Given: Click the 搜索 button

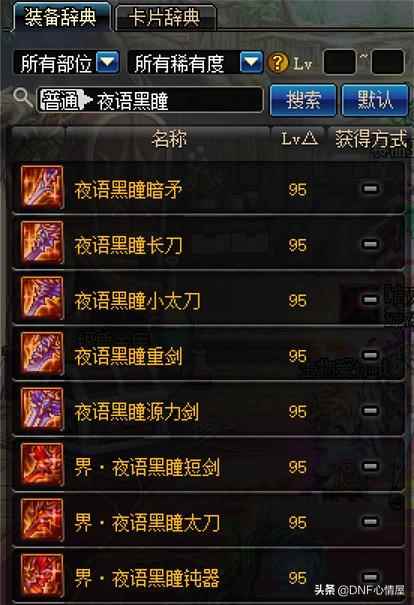Looking at the screenshot, I should tap(303, 100).
